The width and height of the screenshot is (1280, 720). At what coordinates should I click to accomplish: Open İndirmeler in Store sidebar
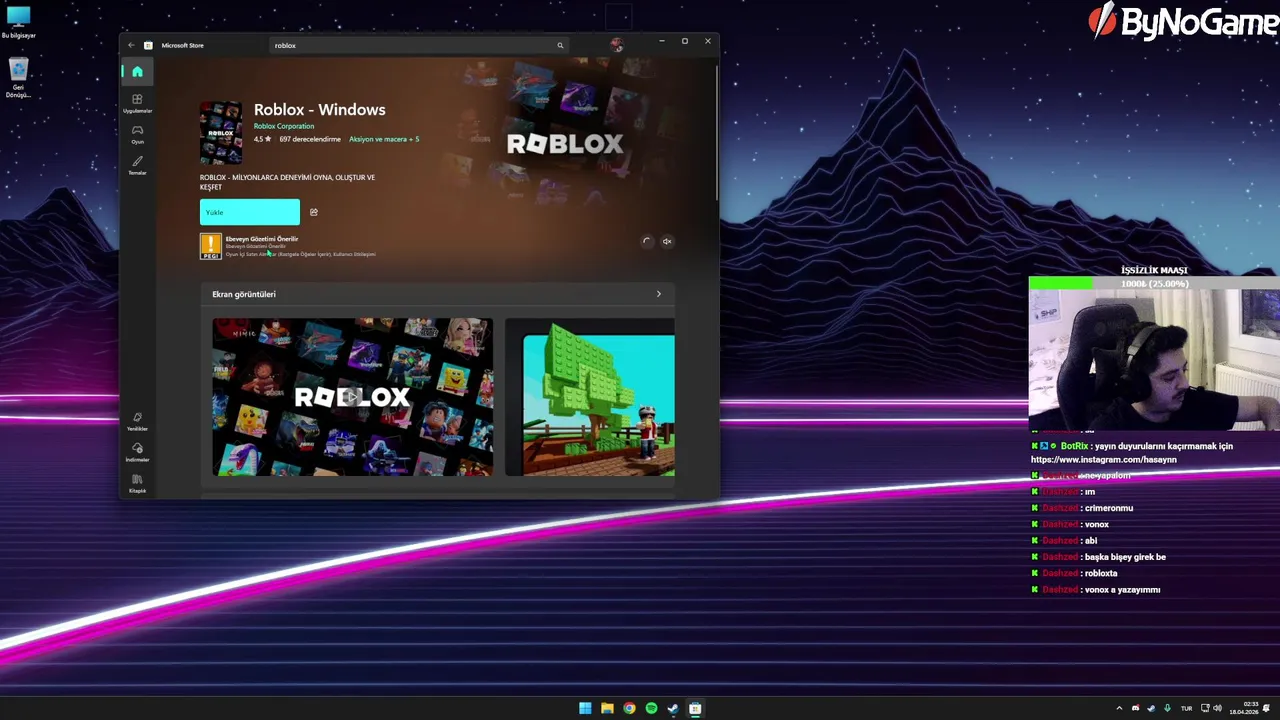point(137,452)
